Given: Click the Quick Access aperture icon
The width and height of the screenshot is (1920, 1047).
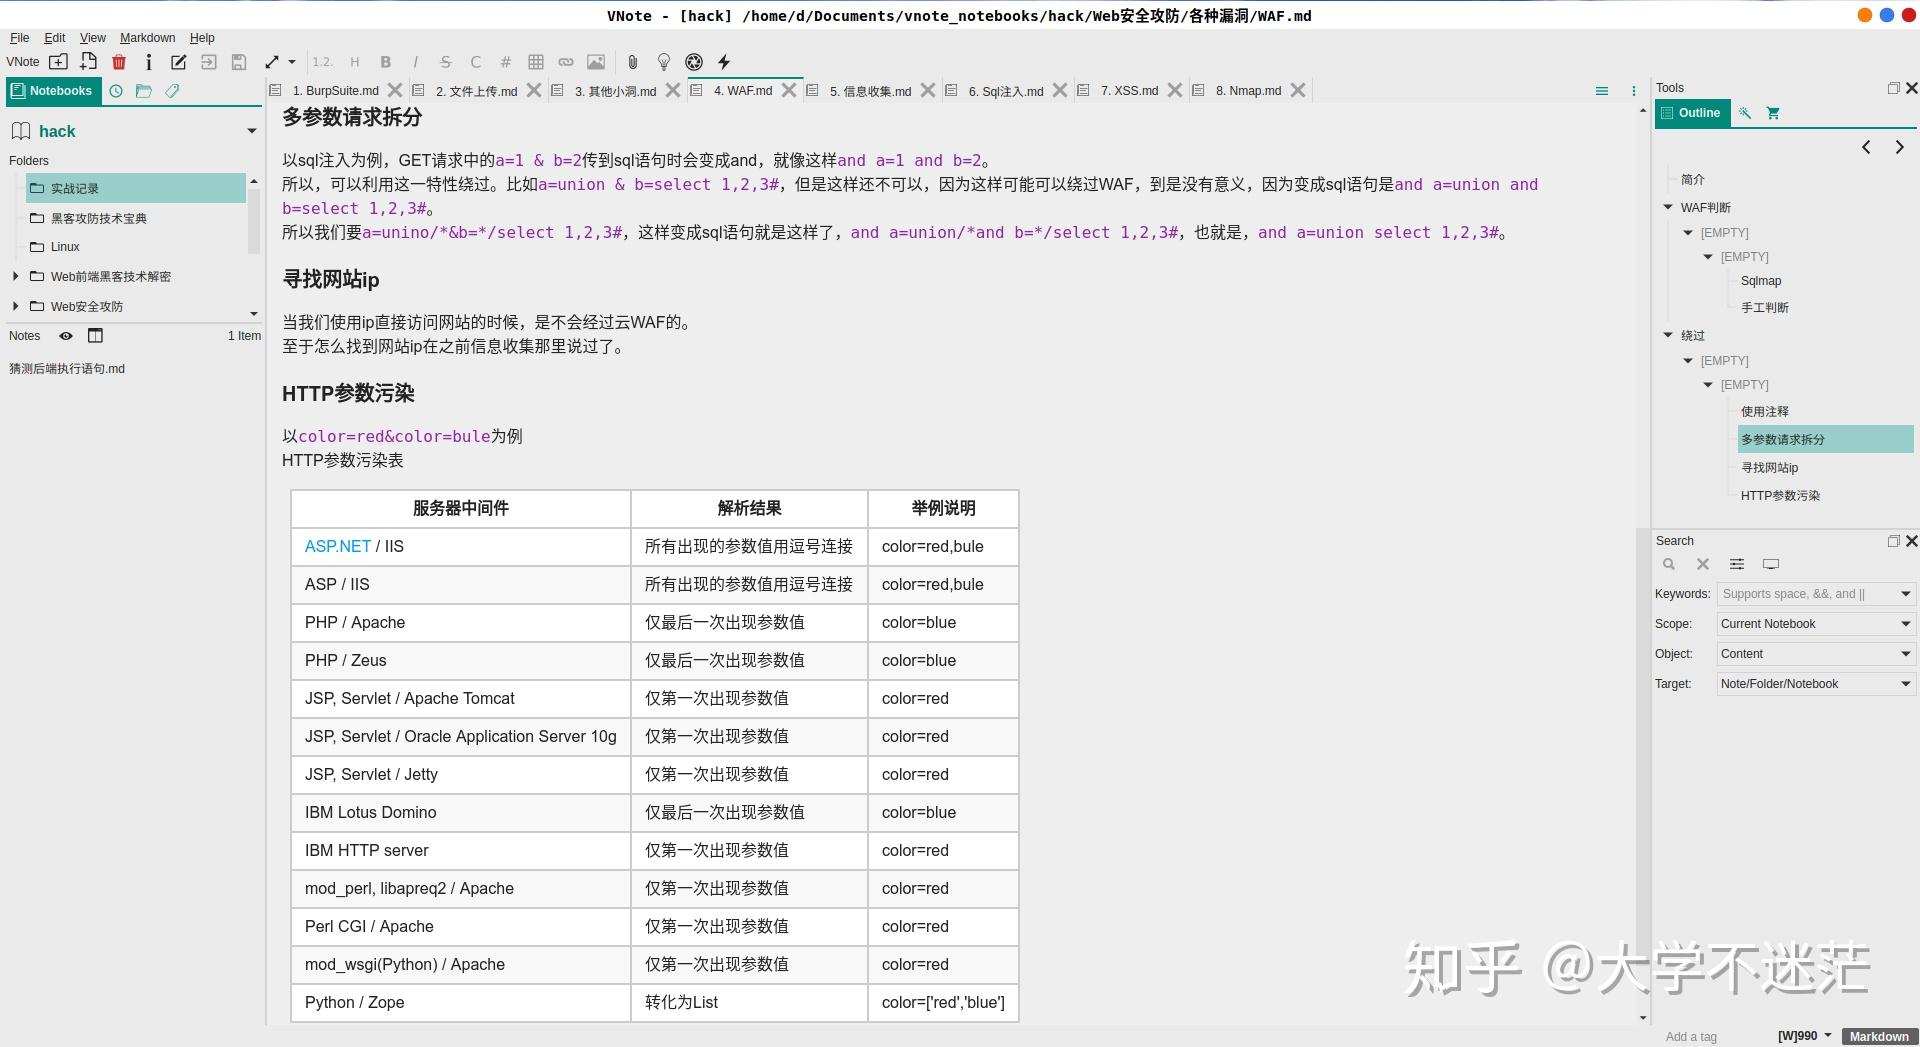Looking at the screenshot, I should (x=694, y=62).
